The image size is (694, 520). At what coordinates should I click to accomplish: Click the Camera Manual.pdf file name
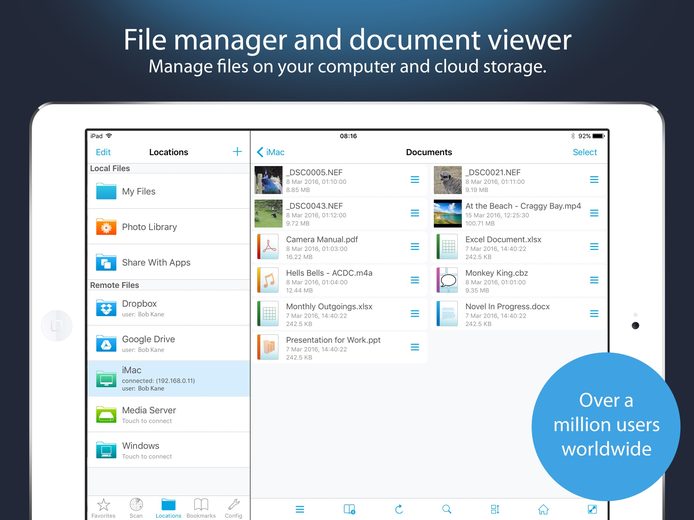tap(322, 239)
